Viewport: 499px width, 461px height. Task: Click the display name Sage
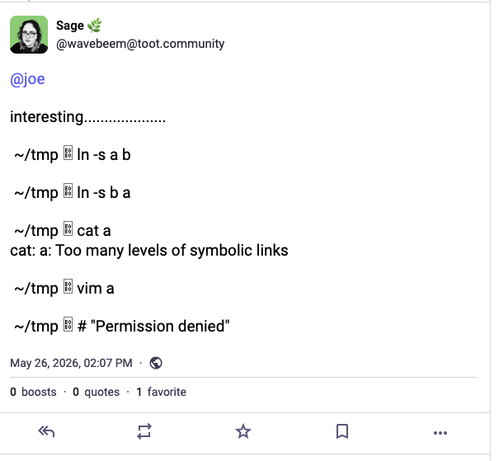[x=70, y=26]
